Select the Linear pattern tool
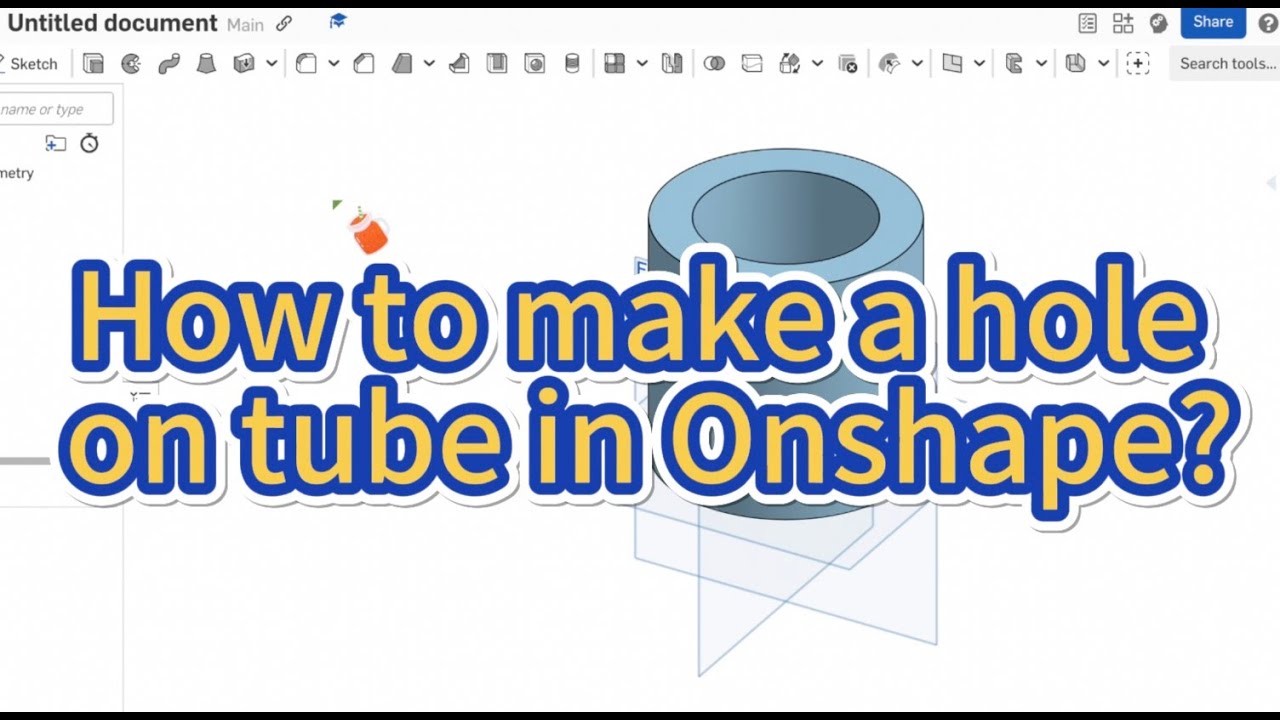This screenshot has width=1280, height=720. pos(615,64)
